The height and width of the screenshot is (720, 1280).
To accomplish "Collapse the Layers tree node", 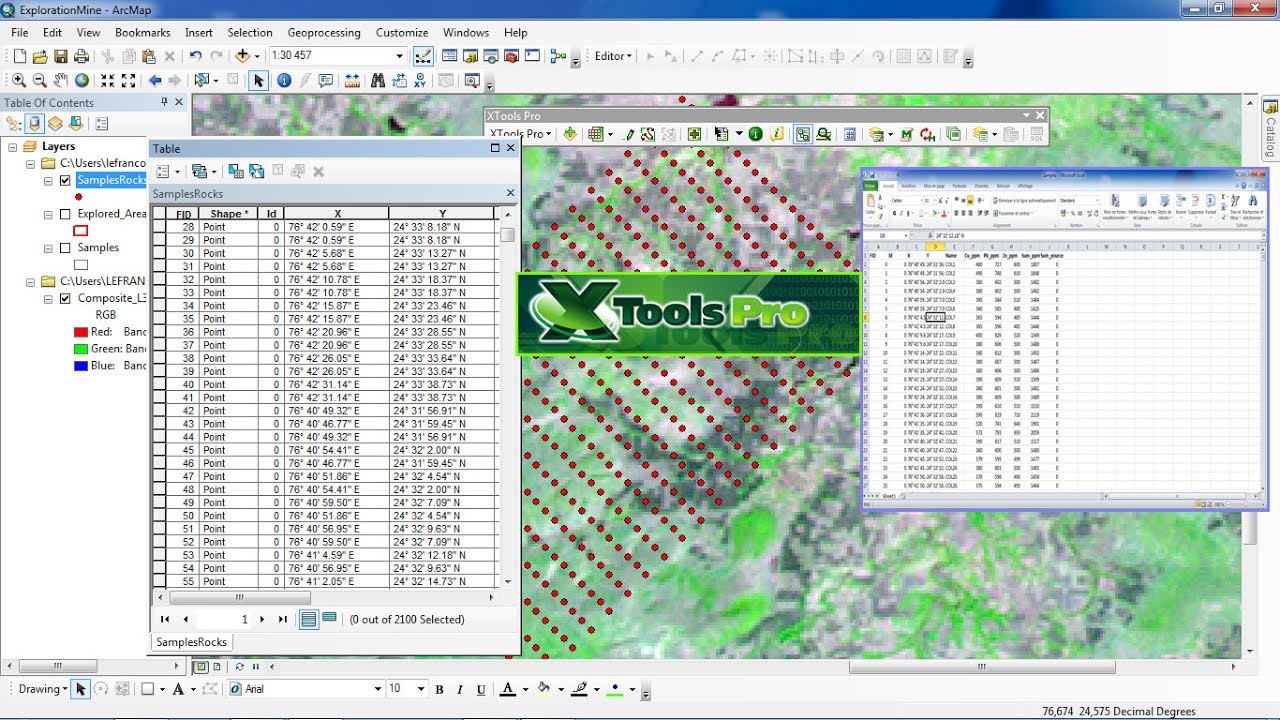I will (x=12, y=147).
